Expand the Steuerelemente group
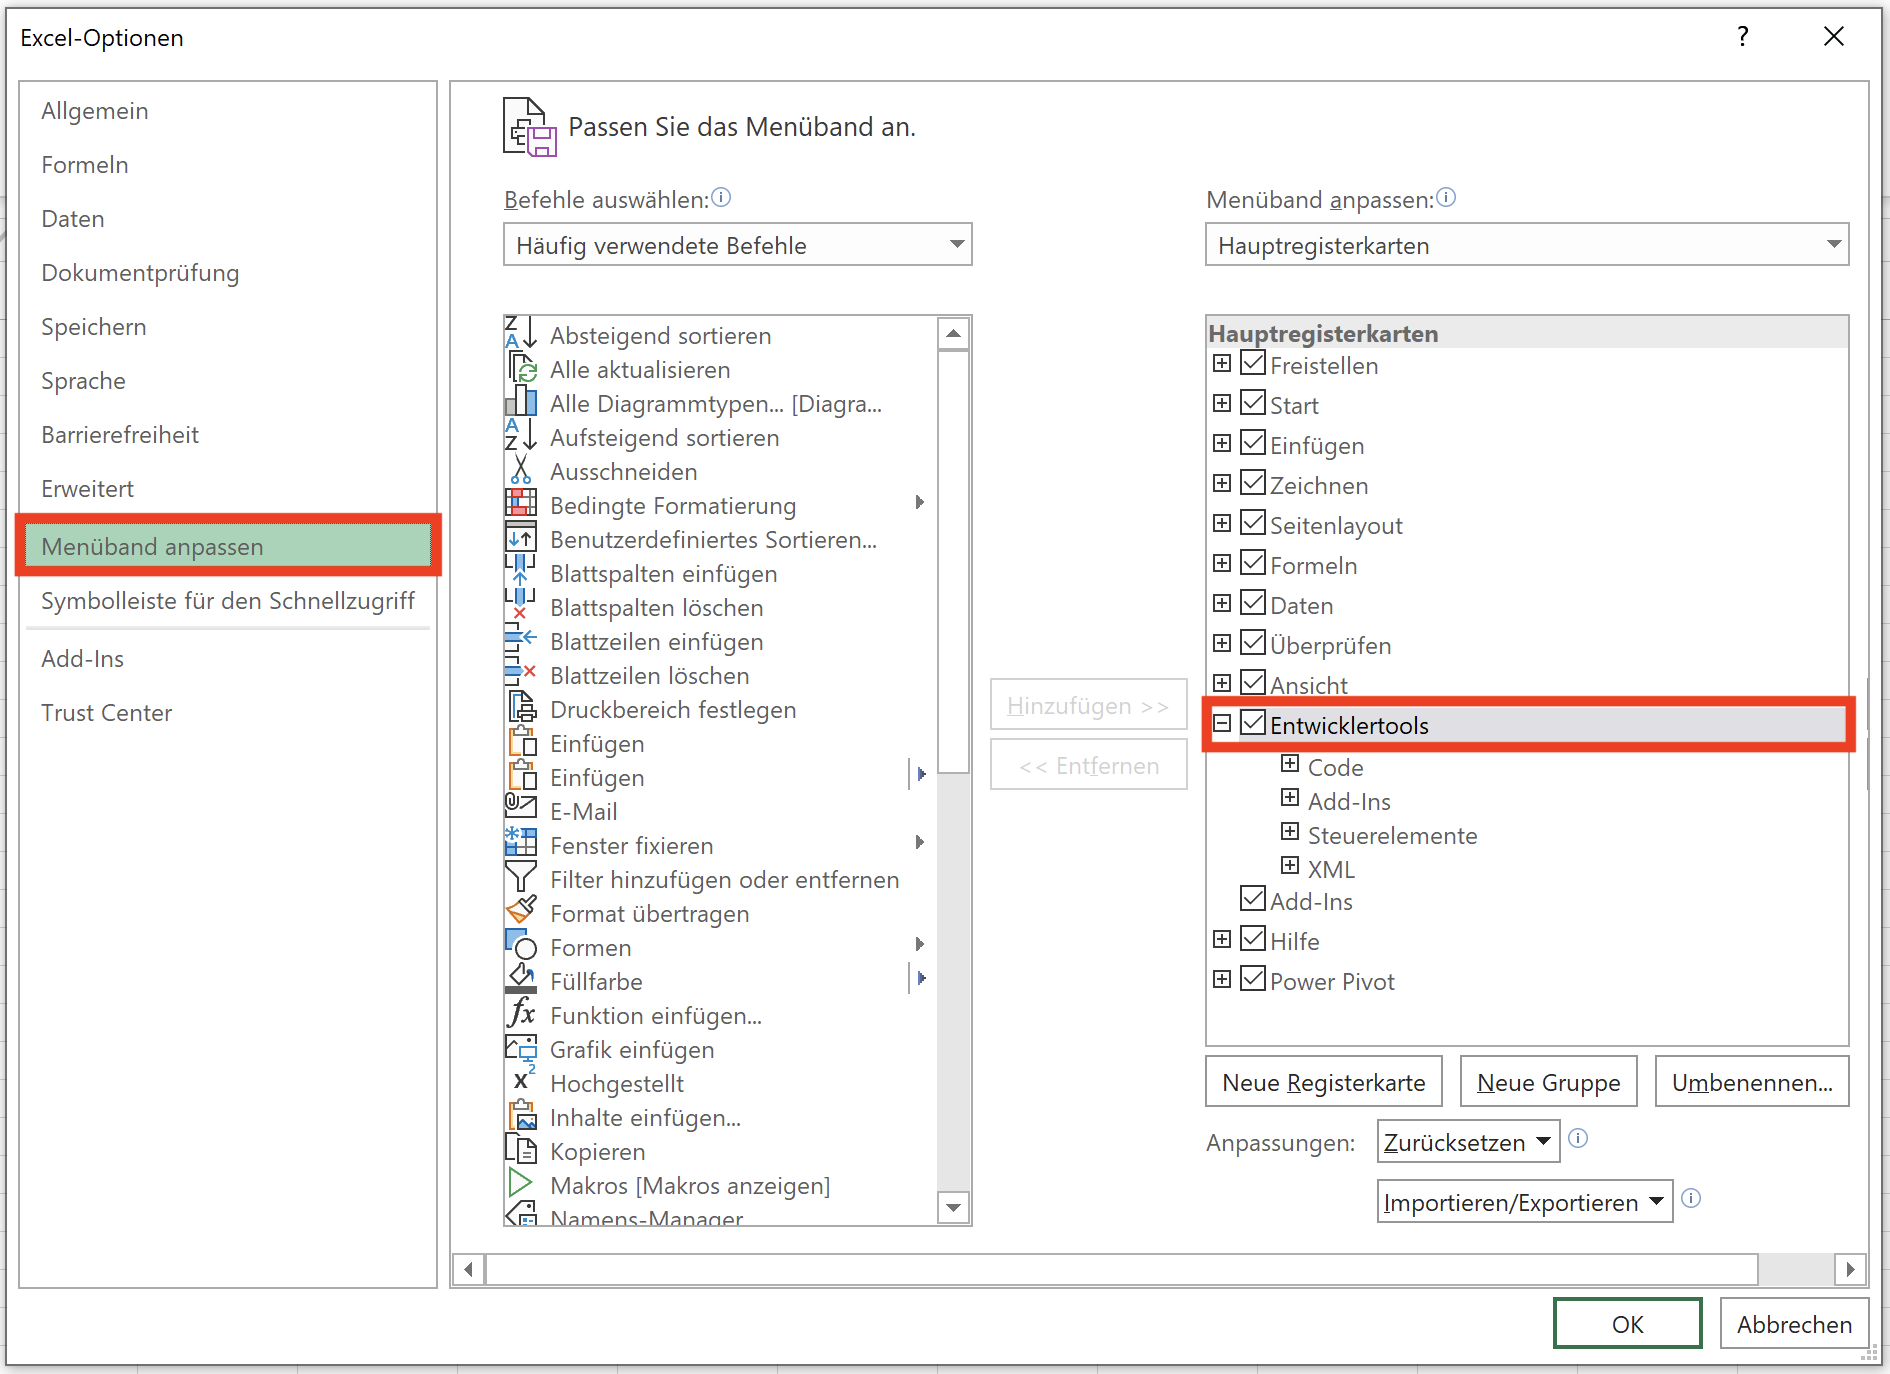The height and width of the screenshot is (1374, 1890). (1290, 832)
